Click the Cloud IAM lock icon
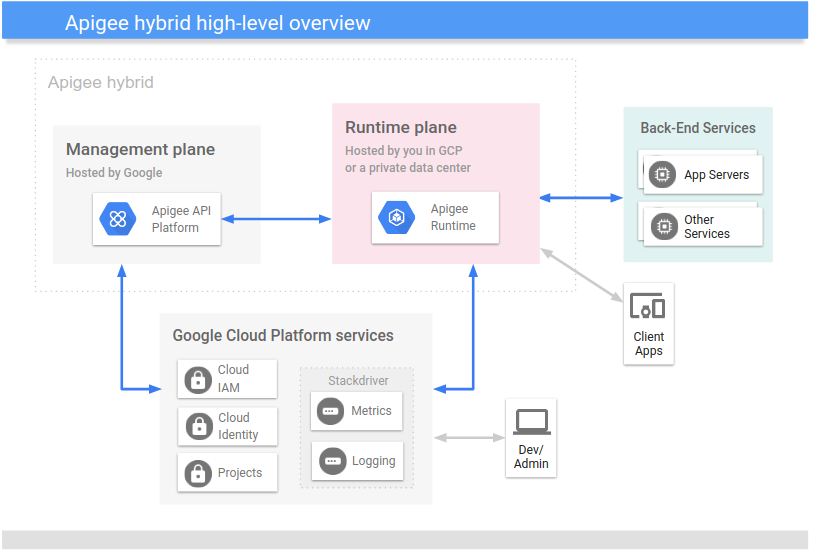Viewport: 813px width, 556px height. [198, 379]
